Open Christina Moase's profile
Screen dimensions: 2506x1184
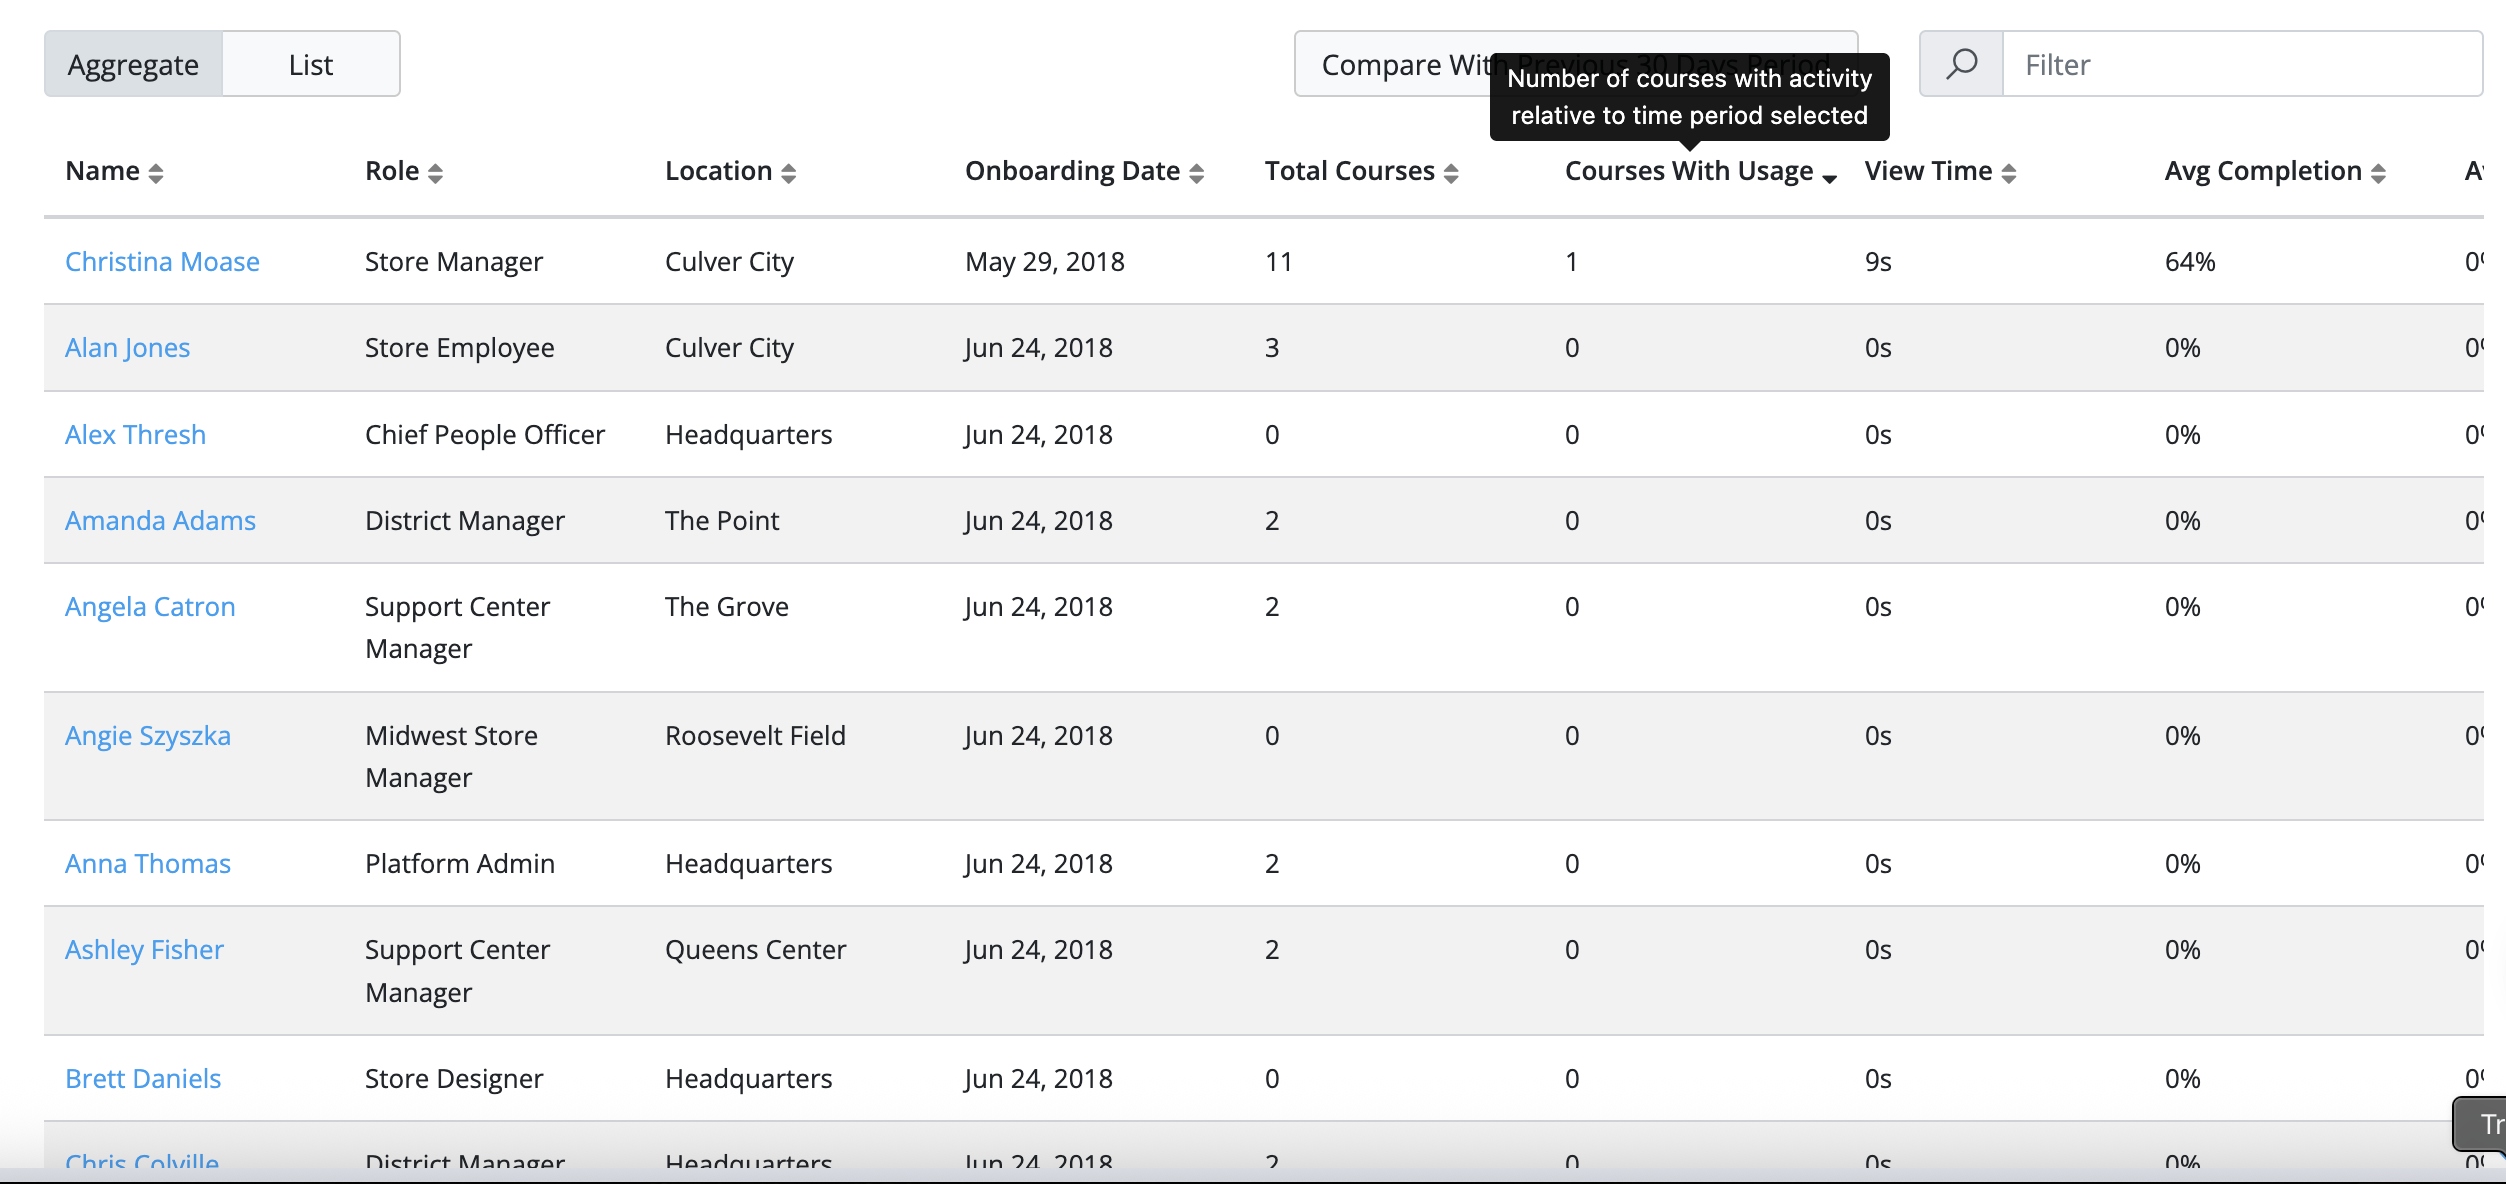162,261
